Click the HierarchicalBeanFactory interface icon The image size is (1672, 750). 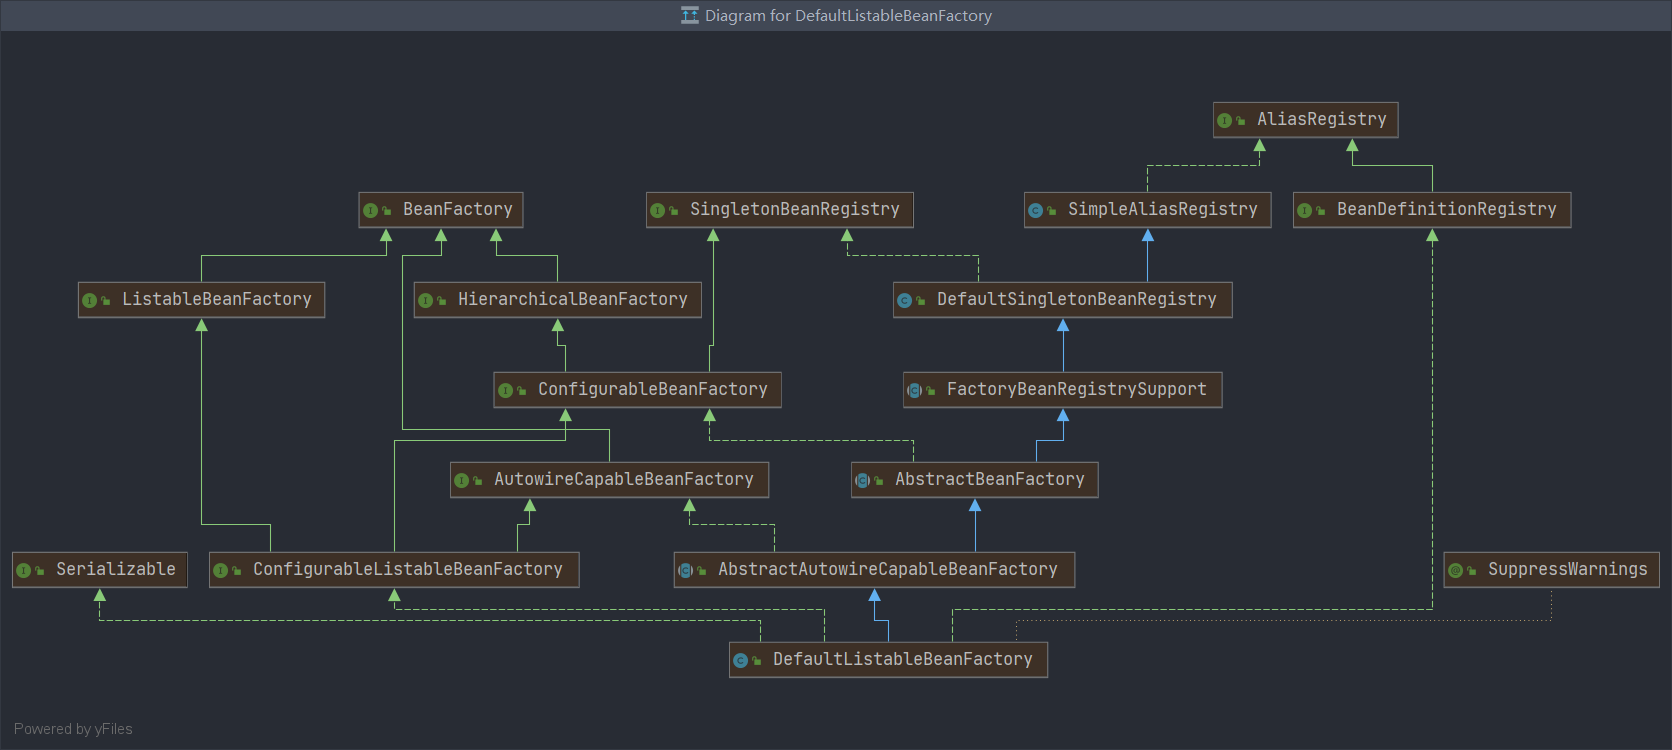coord(425,301)
